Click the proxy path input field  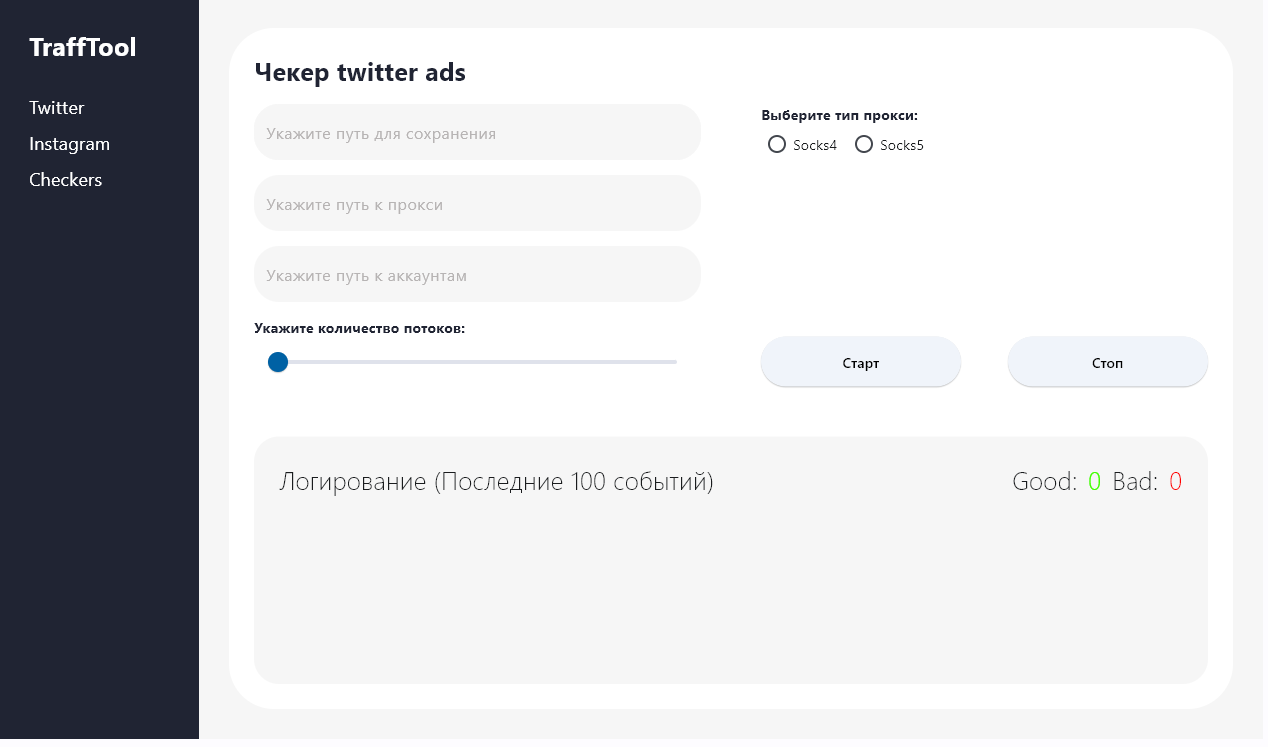[477, 204]
